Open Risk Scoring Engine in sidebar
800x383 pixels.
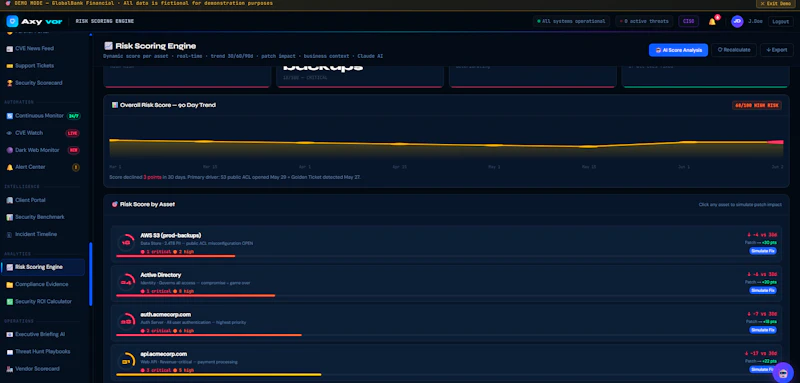43,267
